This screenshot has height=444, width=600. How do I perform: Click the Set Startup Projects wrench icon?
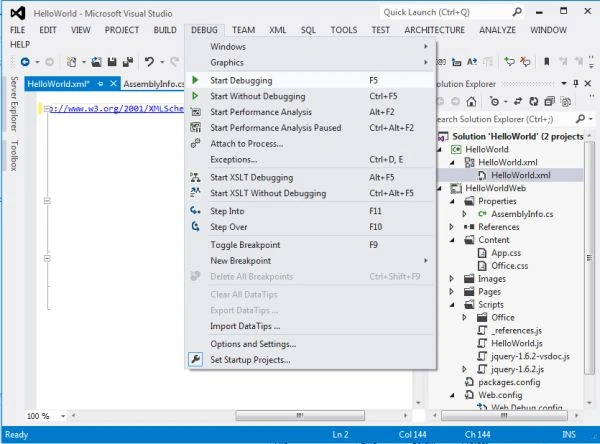point(196,359)
